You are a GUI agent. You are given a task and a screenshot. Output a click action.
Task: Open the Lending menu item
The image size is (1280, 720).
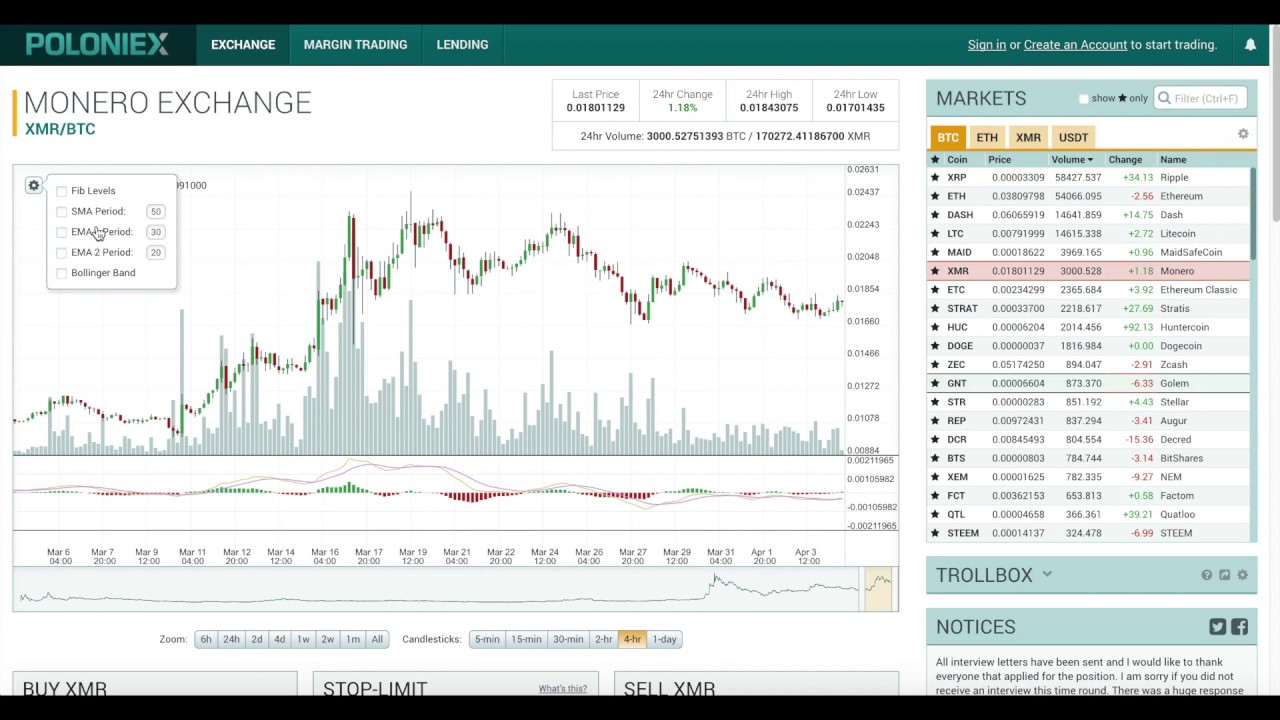[462, 45]
